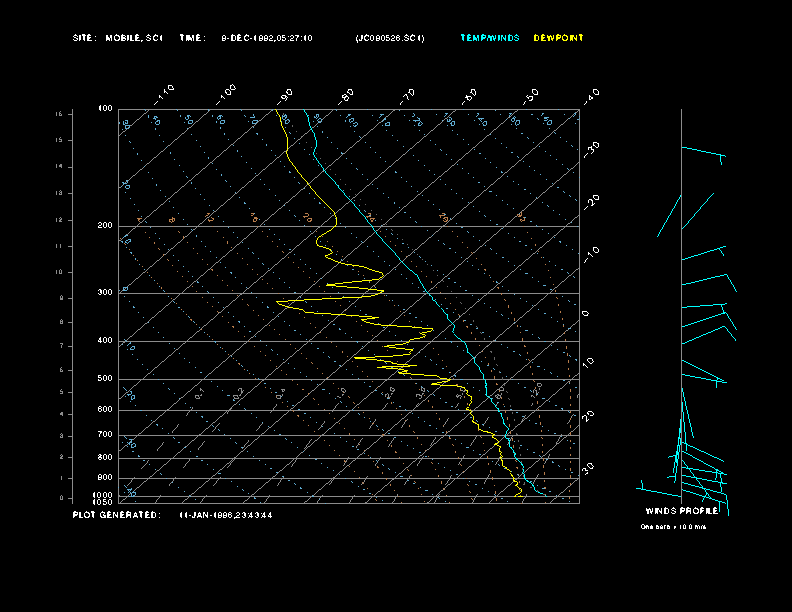
Task: Click the SITE label in header
Action: point(84,38)
